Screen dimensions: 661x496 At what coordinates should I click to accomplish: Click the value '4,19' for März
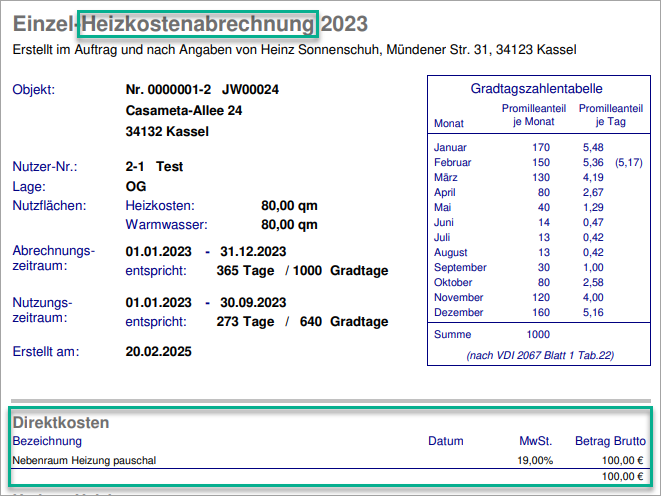(x=593, y=177)
